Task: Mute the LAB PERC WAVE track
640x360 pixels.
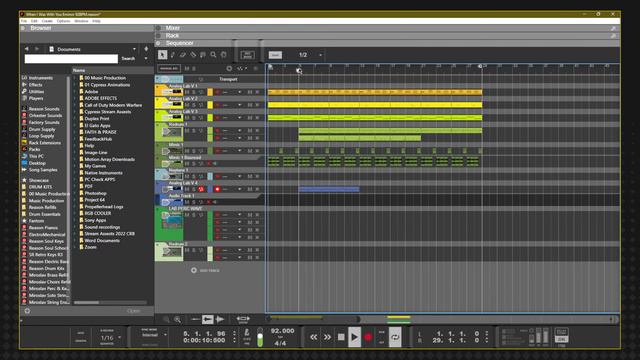Action: [x=187, y=215]
